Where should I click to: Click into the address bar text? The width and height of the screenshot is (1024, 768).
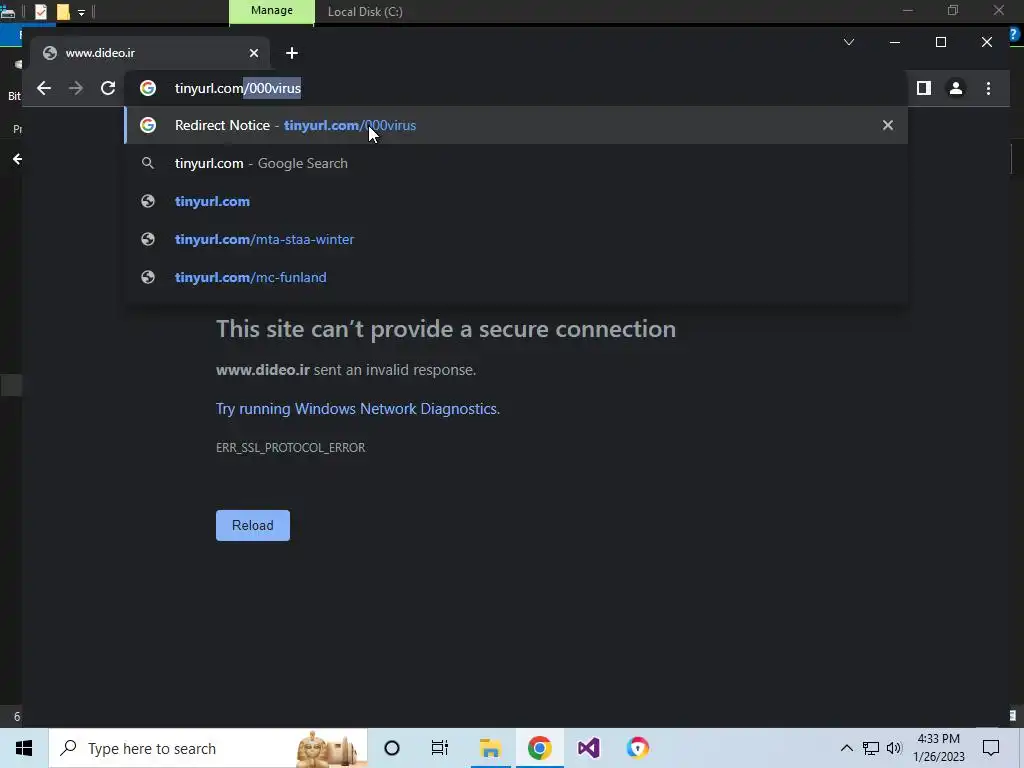(x=238, y=88)
